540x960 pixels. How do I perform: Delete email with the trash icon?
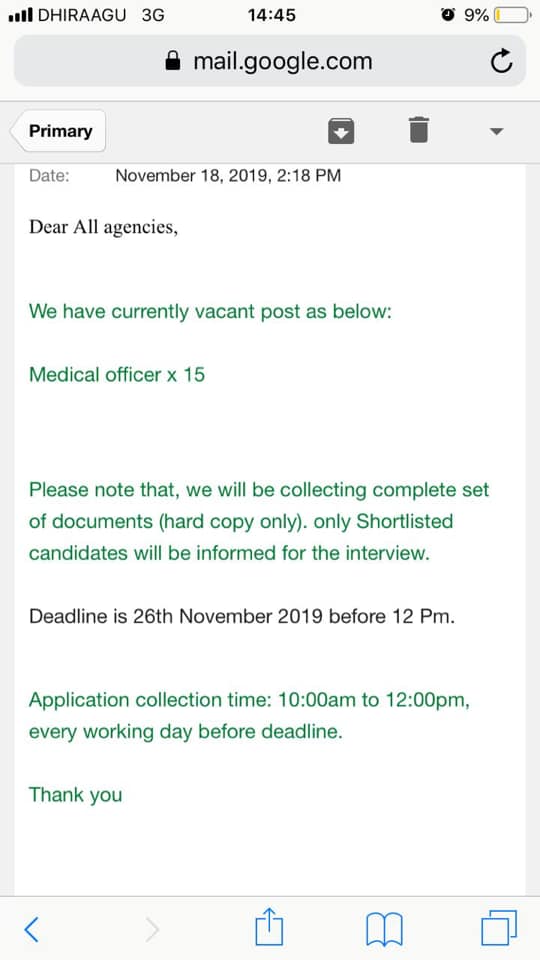[419, 130]
